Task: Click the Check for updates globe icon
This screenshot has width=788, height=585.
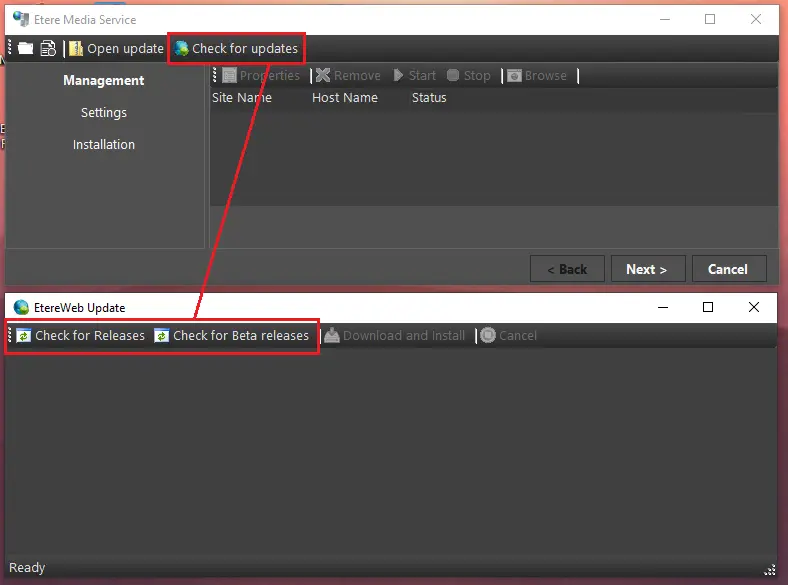Action: point(181,48)
